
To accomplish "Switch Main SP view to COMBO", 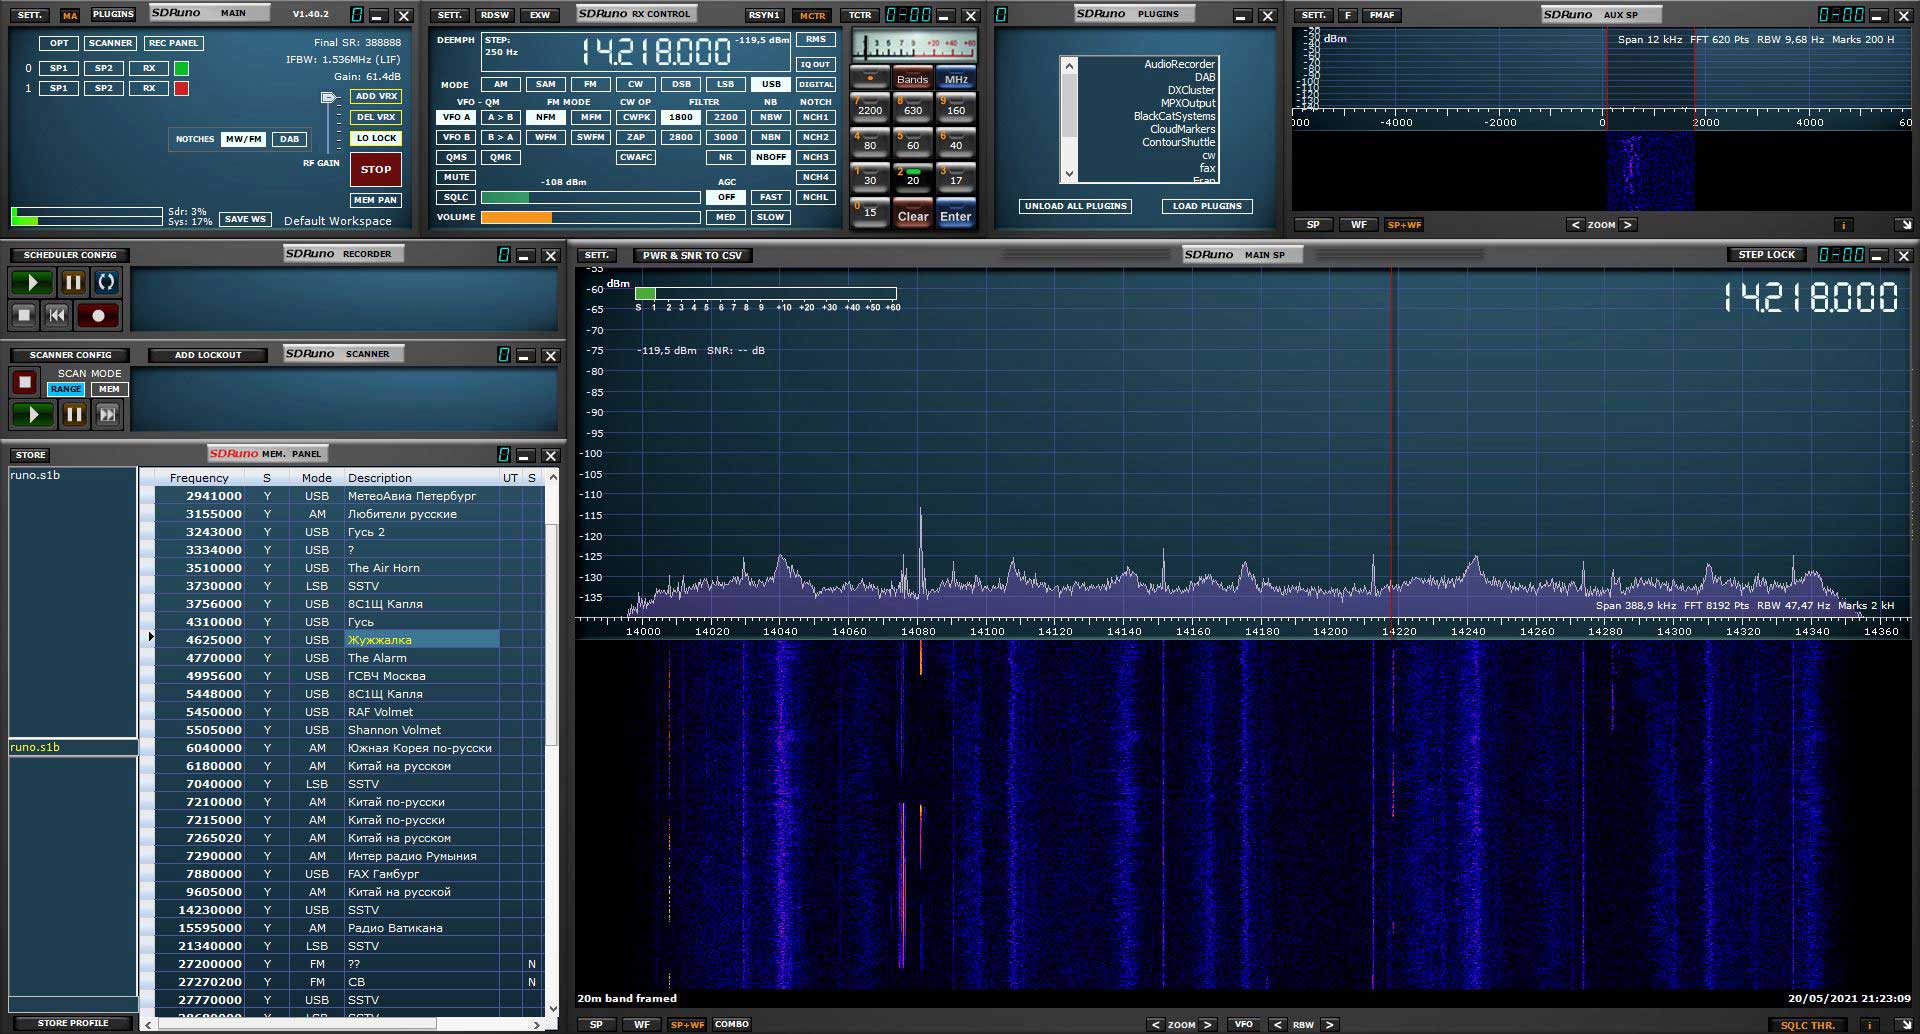I will tap(732, 1024).
